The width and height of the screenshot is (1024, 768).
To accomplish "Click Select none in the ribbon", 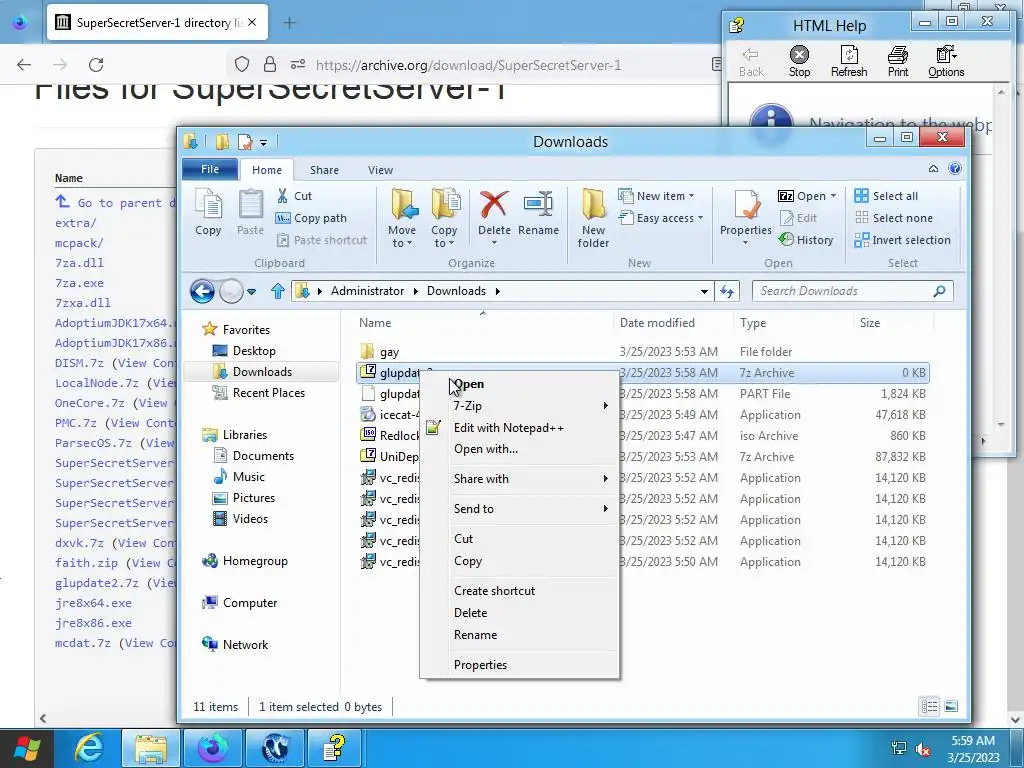I will click(x=893, y=218).
